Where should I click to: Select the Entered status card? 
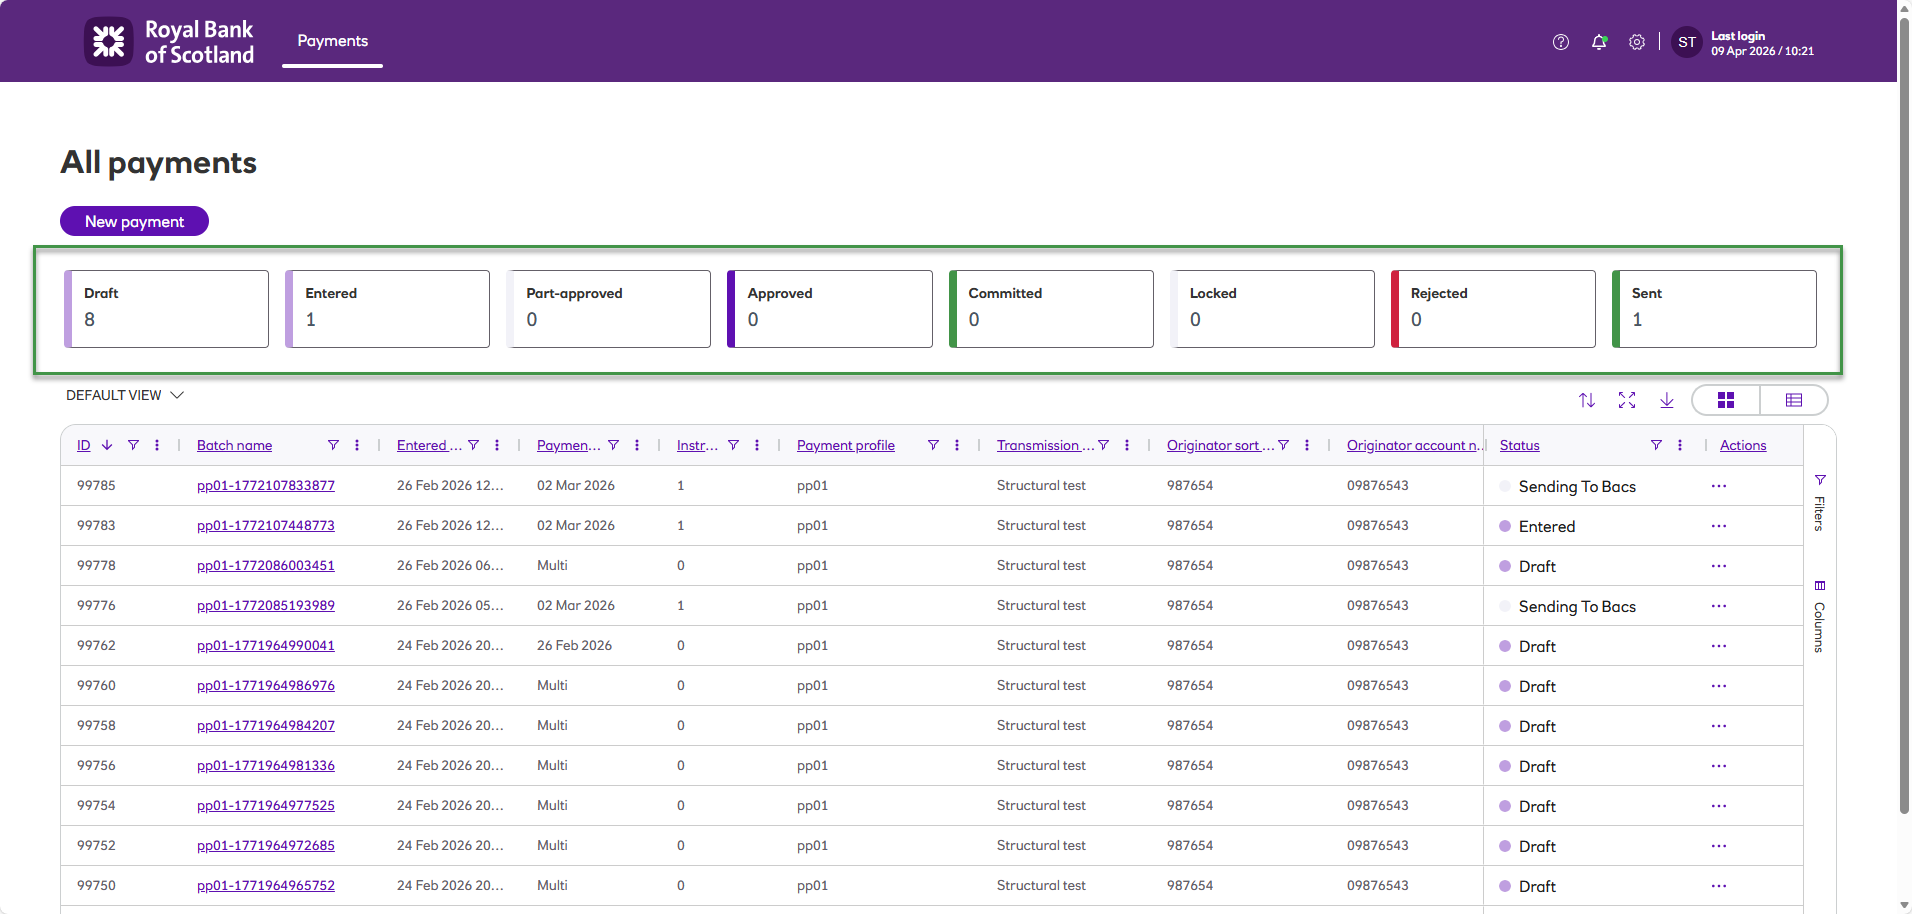[x=387, y=309]
